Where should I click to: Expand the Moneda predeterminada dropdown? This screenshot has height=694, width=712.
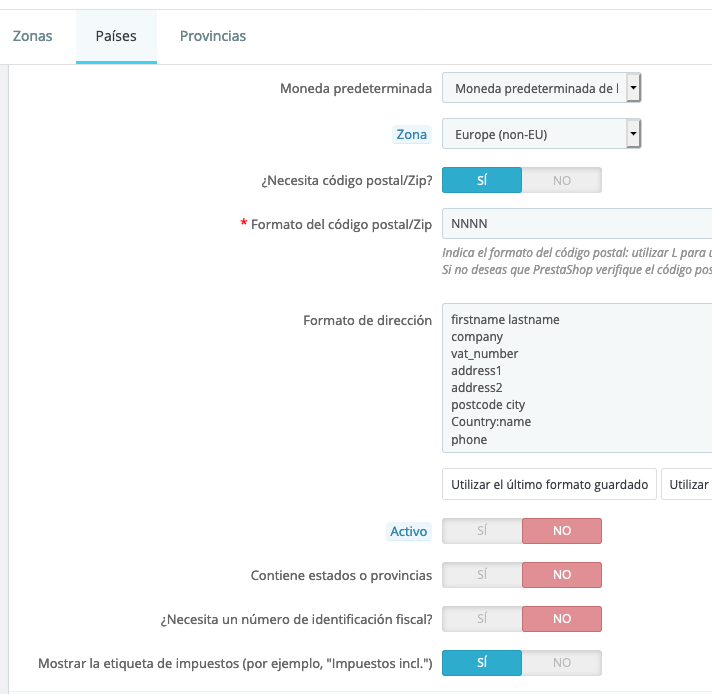(541, 89)
